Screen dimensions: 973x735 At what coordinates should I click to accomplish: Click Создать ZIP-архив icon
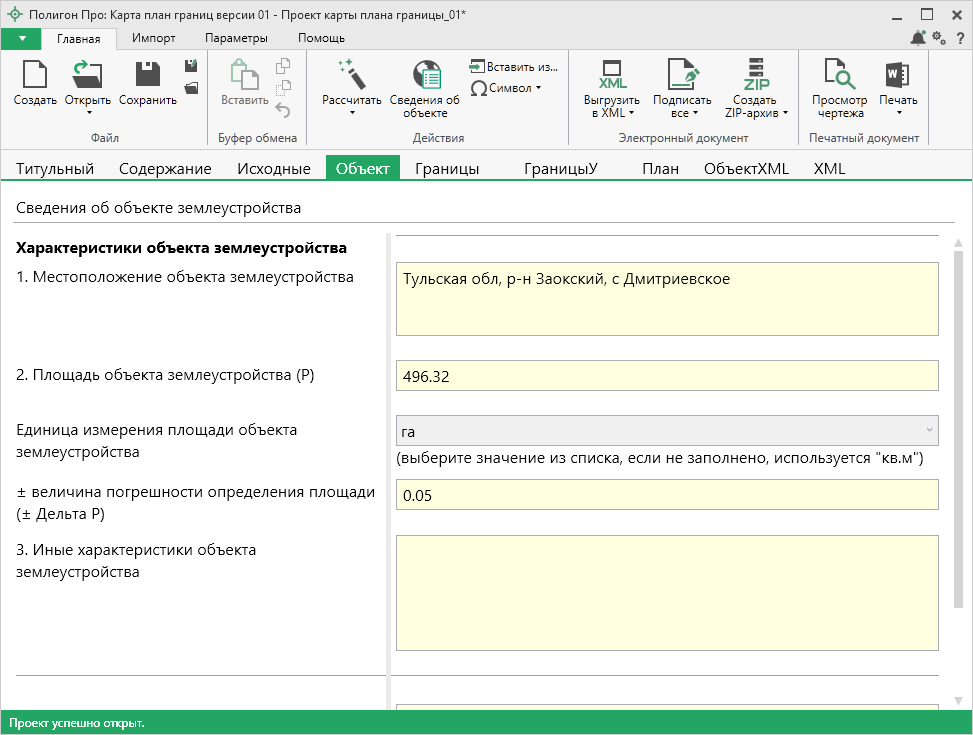click(x=755, y=76)
